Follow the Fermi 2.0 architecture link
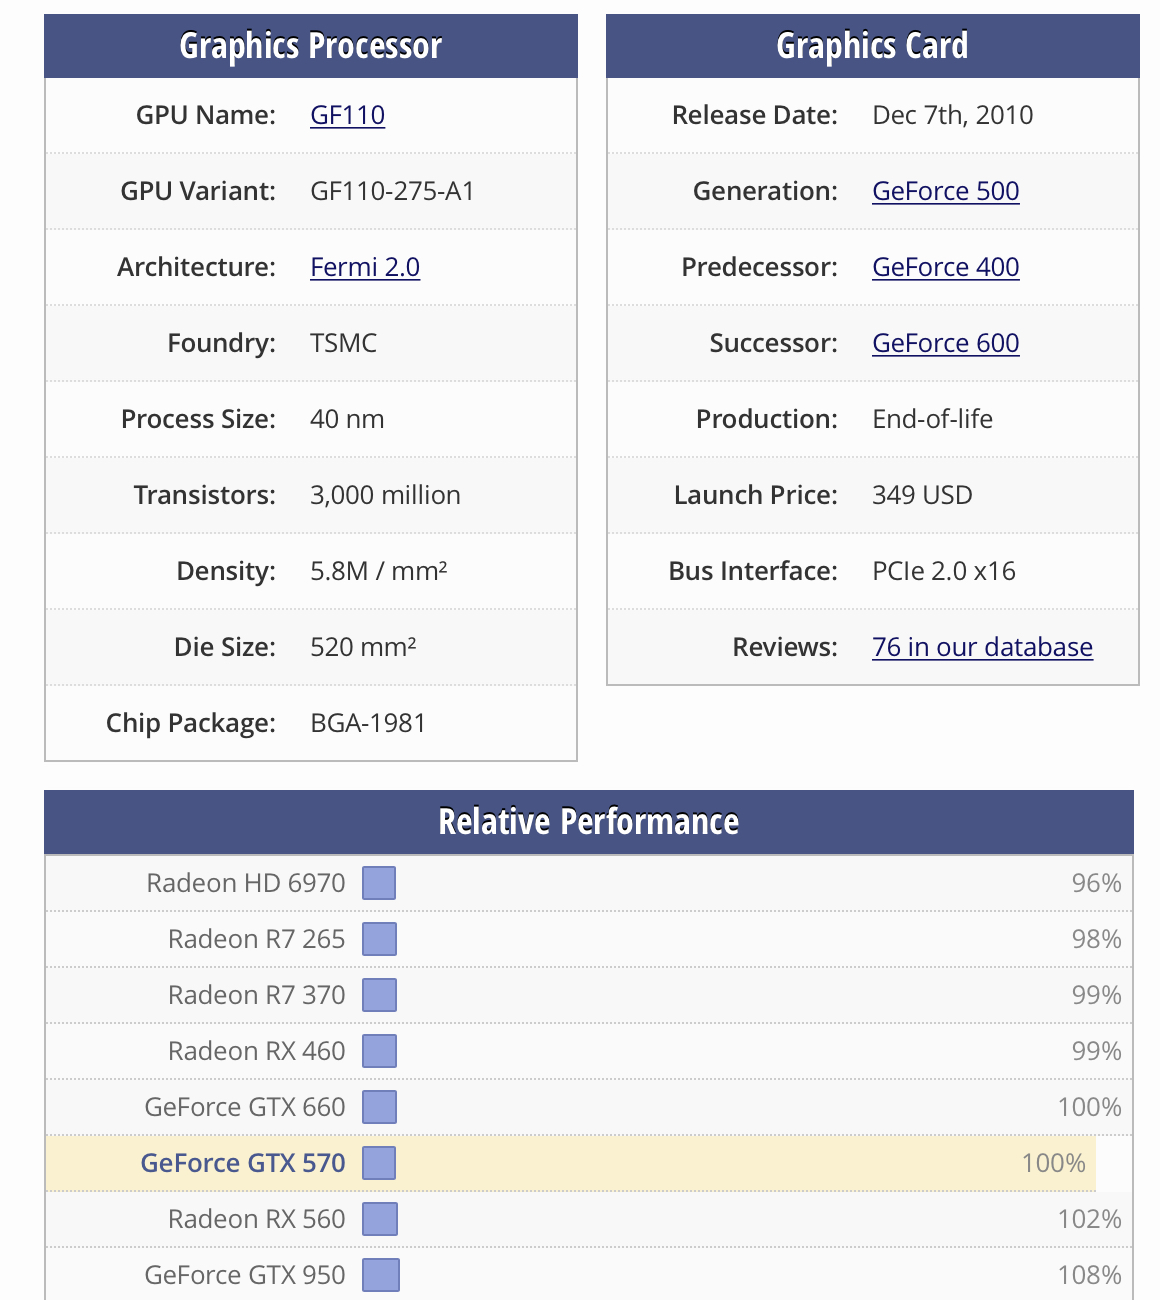Viewport: 1160px width, 1300px height. (x=365, y=267)
